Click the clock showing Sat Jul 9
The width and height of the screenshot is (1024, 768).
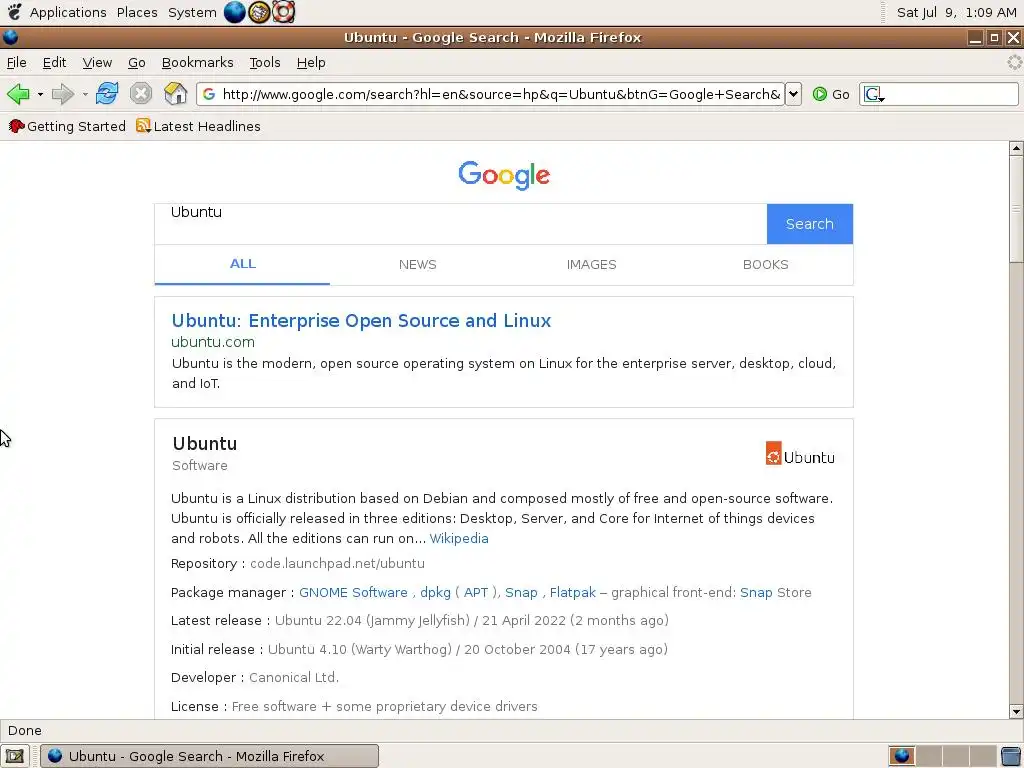click(955, 12)
